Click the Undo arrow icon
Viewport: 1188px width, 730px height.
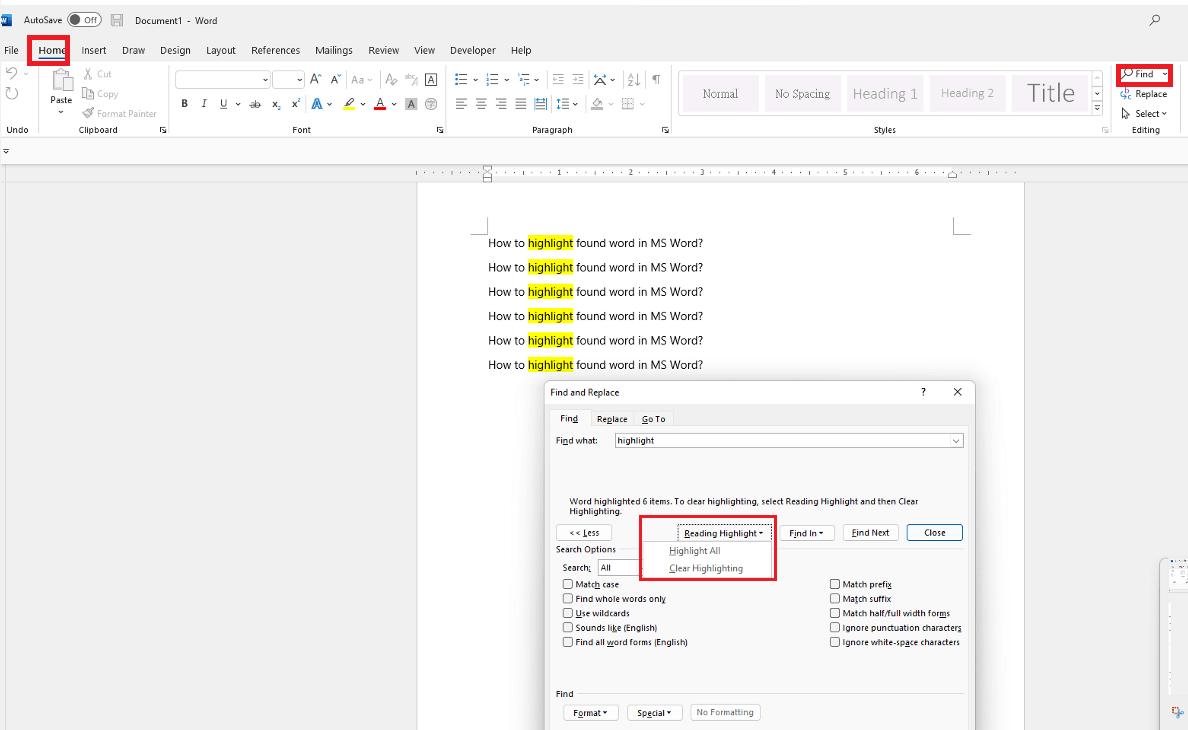pyautogui.click(x=12, y=74)
